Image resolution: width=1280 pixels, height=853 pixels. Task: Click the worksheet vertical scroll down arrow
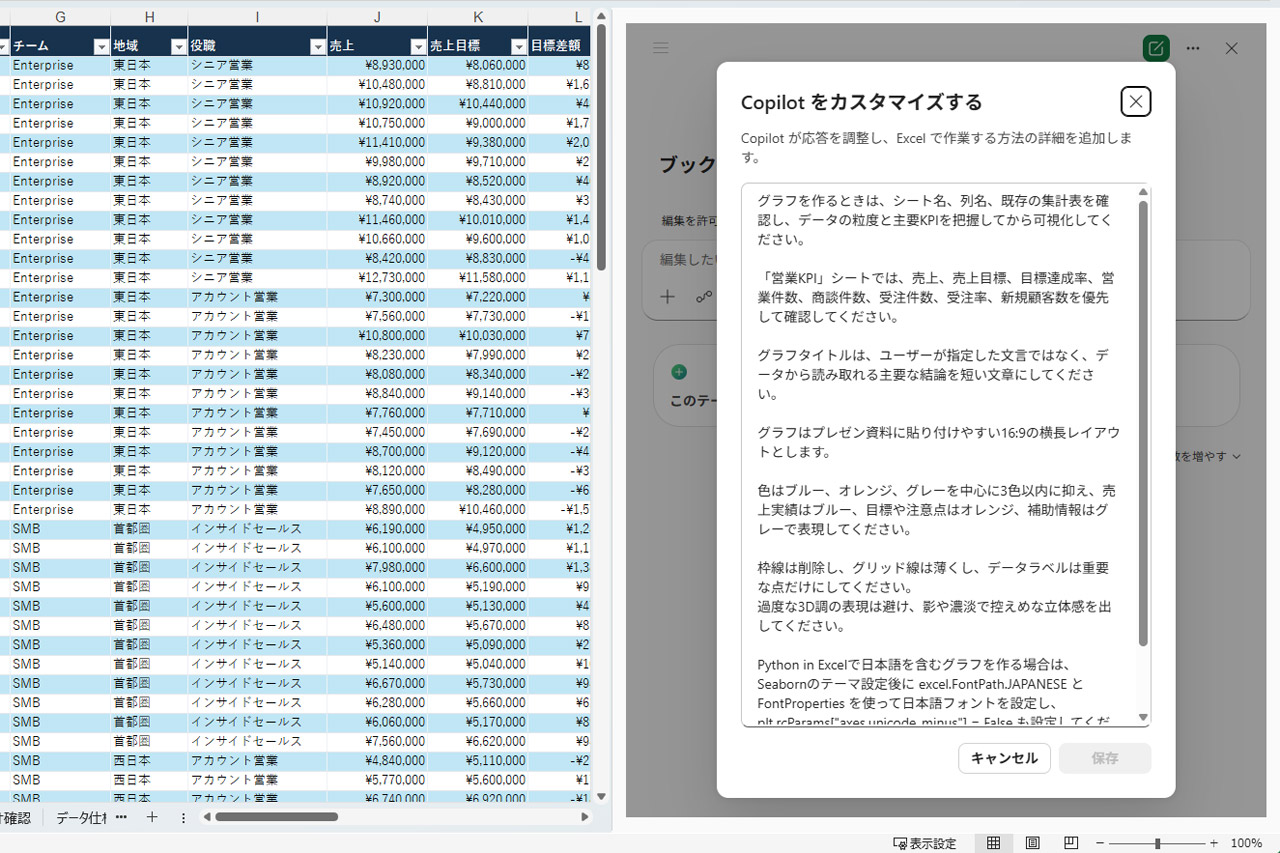[602, 796]
